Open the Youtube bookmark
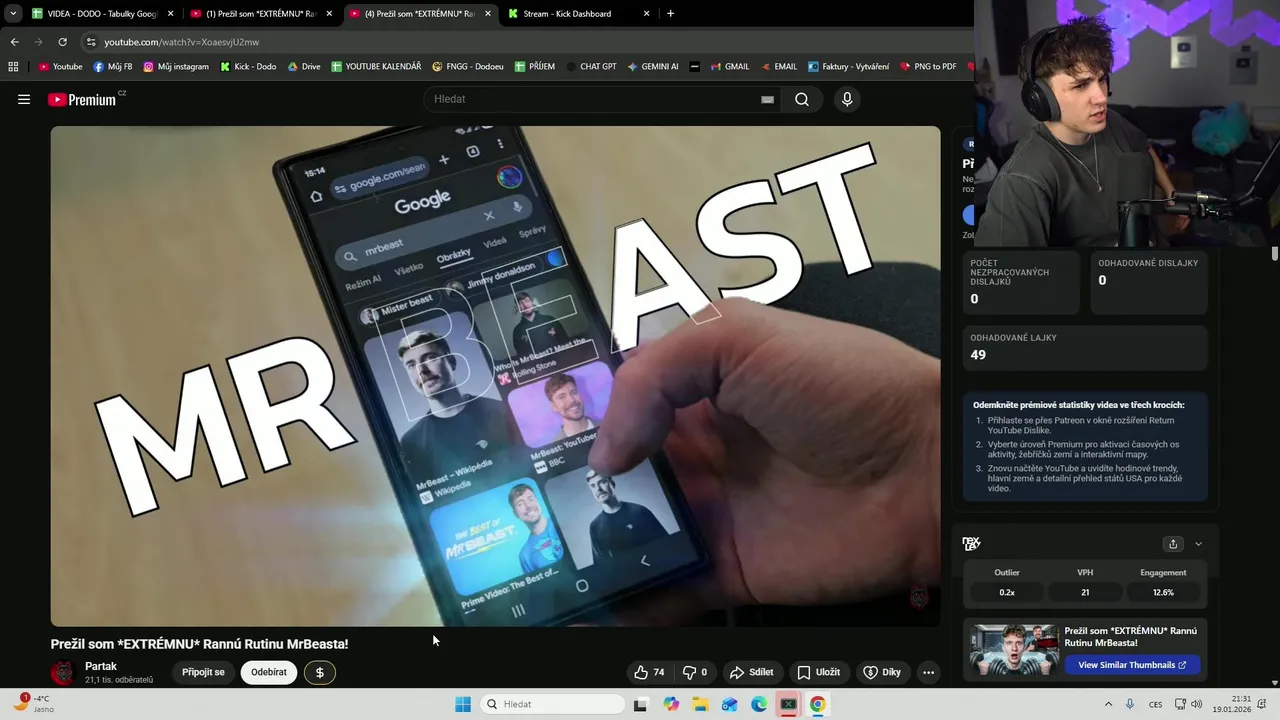1280x720 pixels. pyautogui.click(x=60, y=66)
